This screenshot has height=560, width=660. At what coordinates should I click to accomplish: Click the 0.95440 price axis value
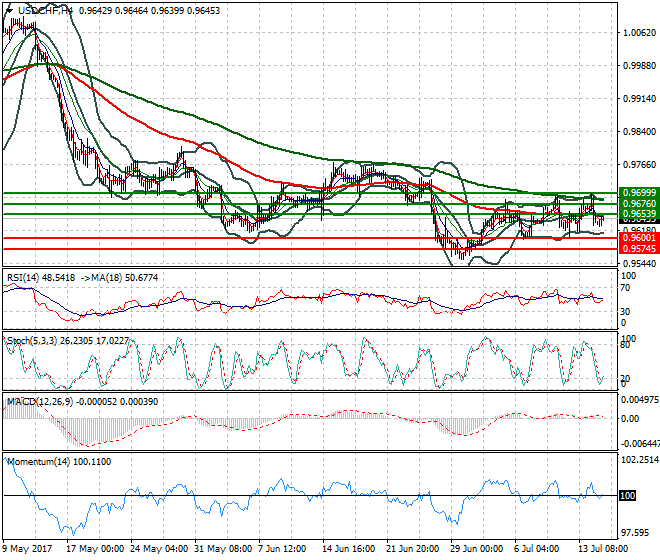639,264
